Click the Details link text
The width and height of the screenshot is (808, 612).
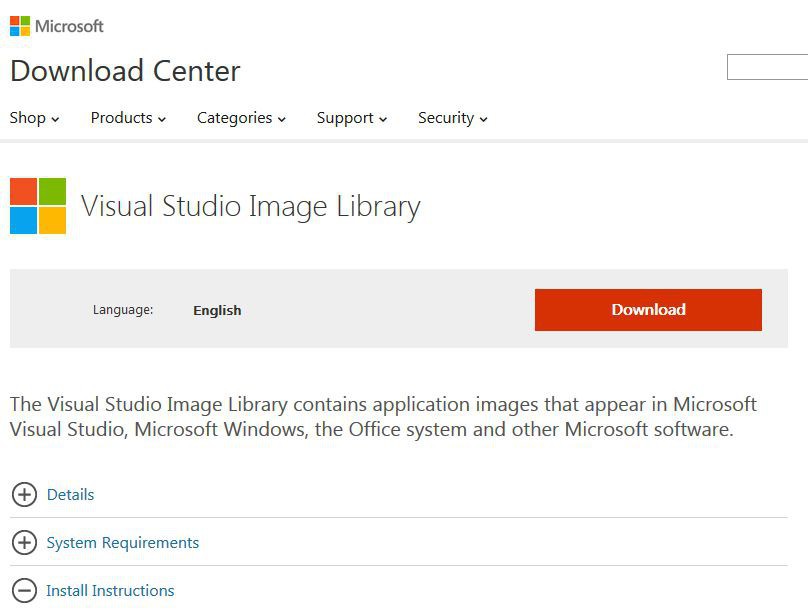pyautogui.click(x=70, y=494)
